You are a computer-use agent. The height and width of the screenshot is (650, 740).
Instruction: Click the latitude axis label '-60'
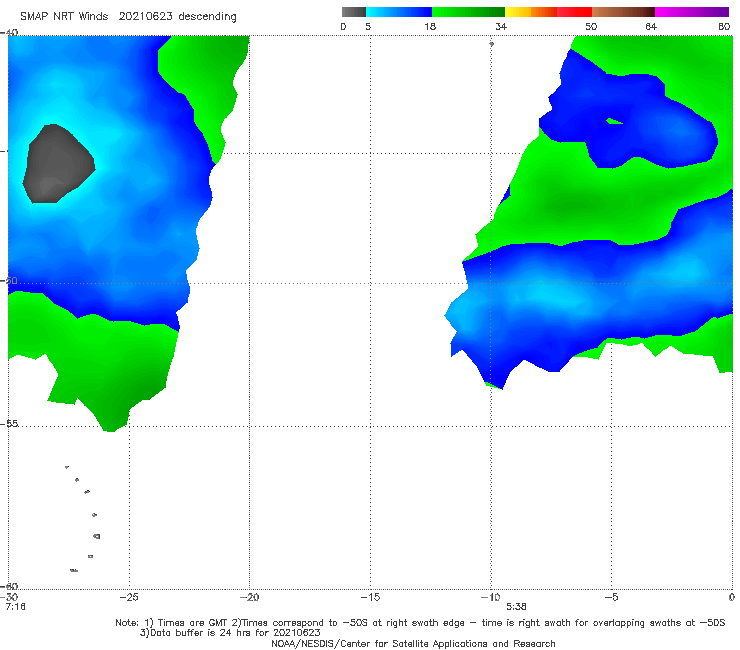9,586
